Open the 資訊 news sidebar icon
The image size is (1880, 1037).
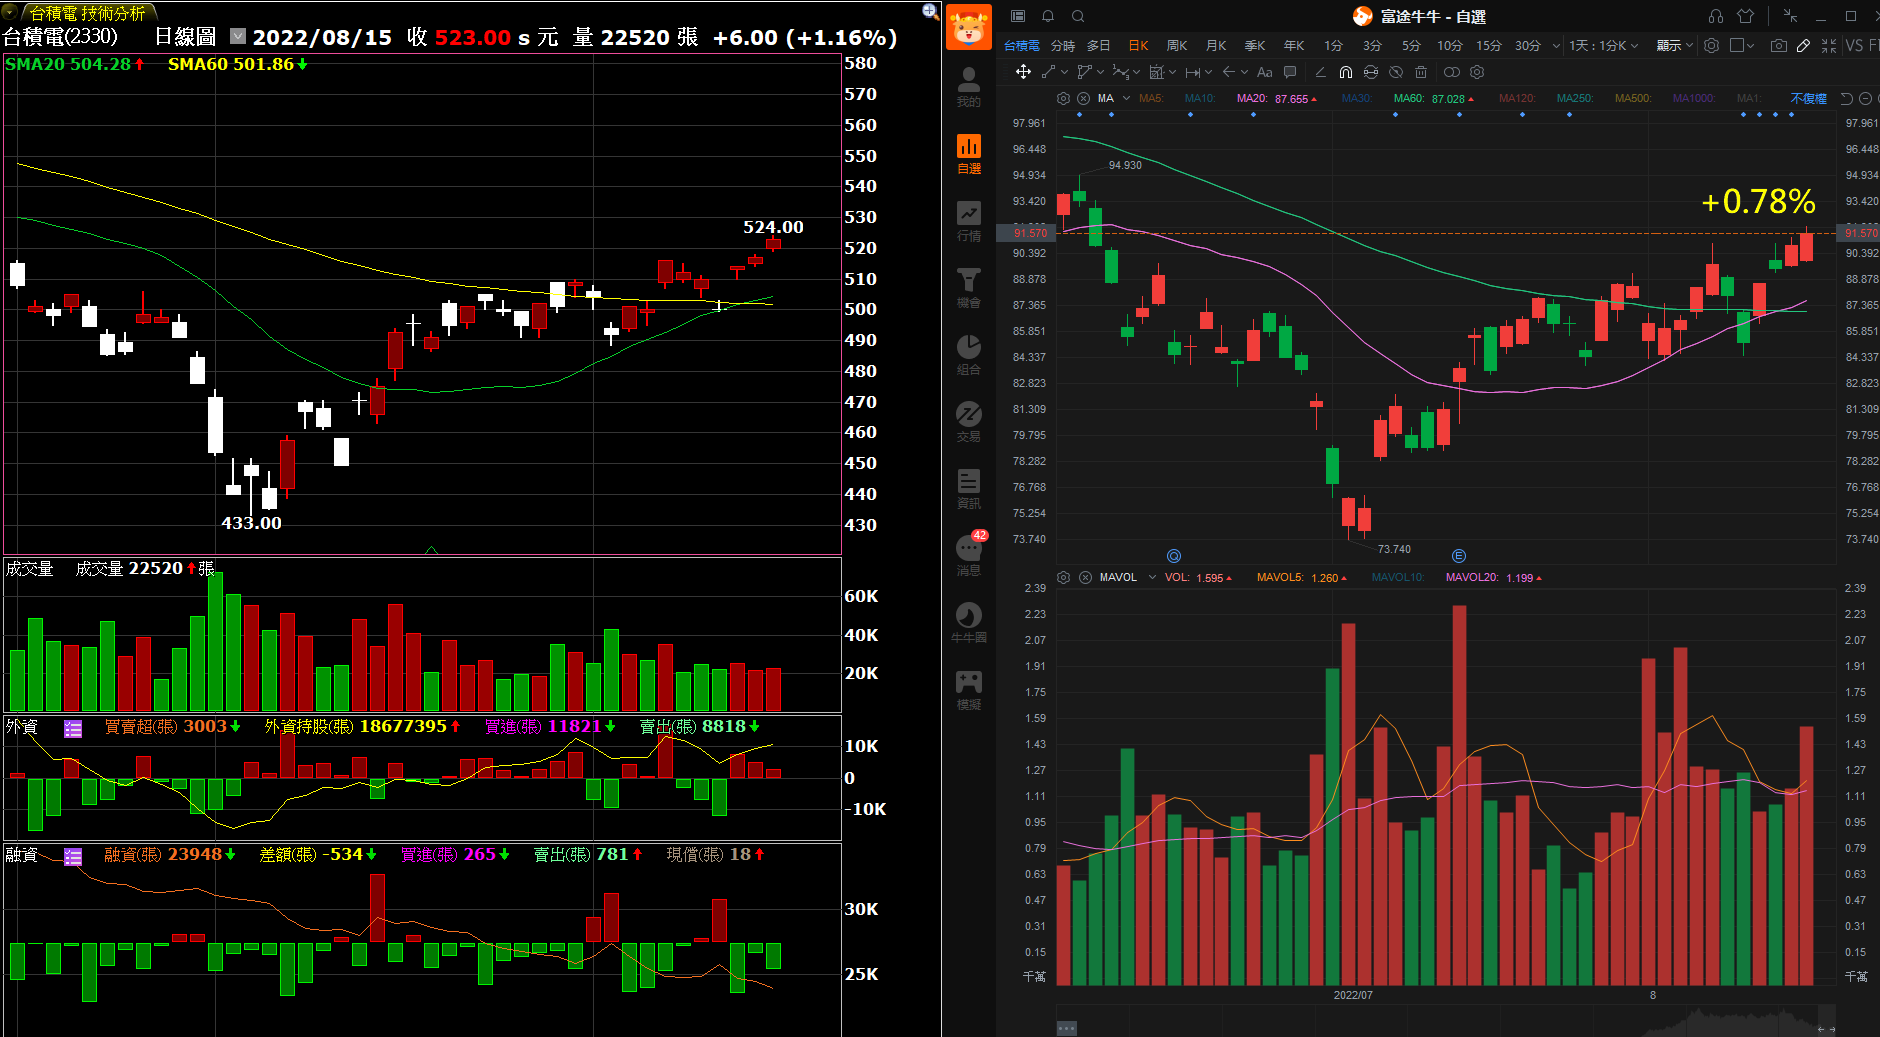coord(968,489)
